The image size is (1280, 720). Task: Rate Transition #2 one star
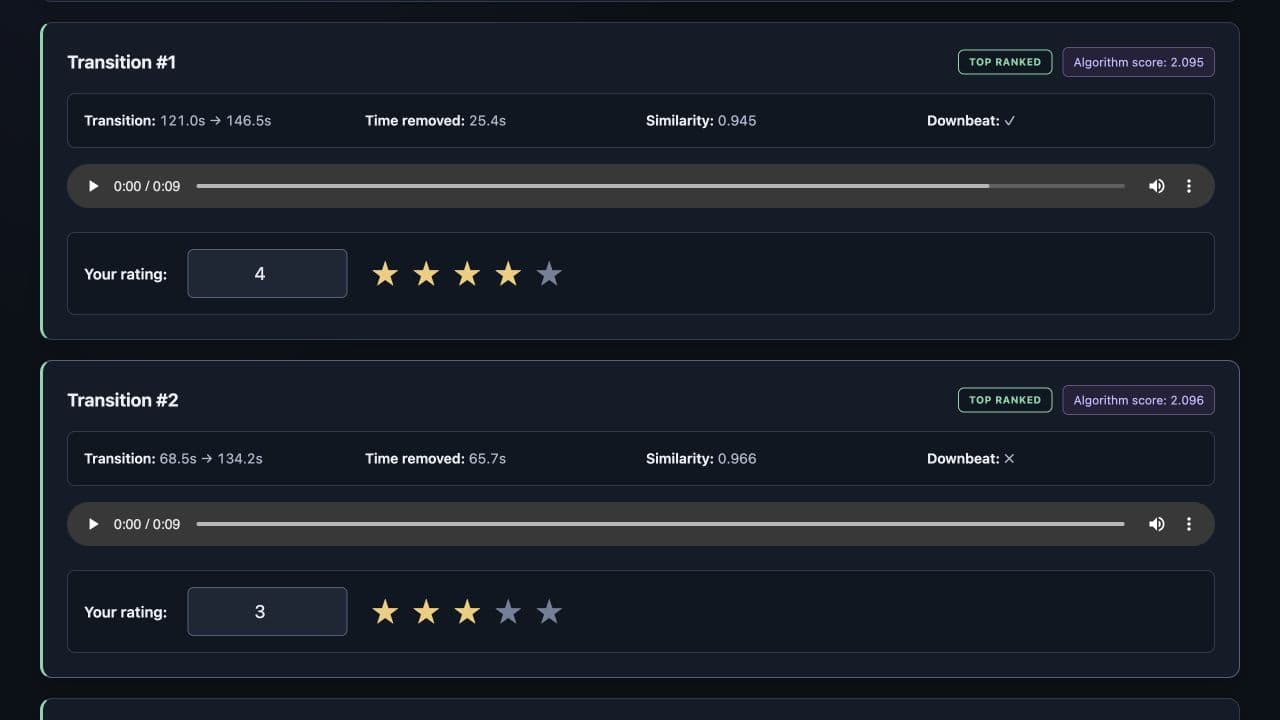(385, 612)
